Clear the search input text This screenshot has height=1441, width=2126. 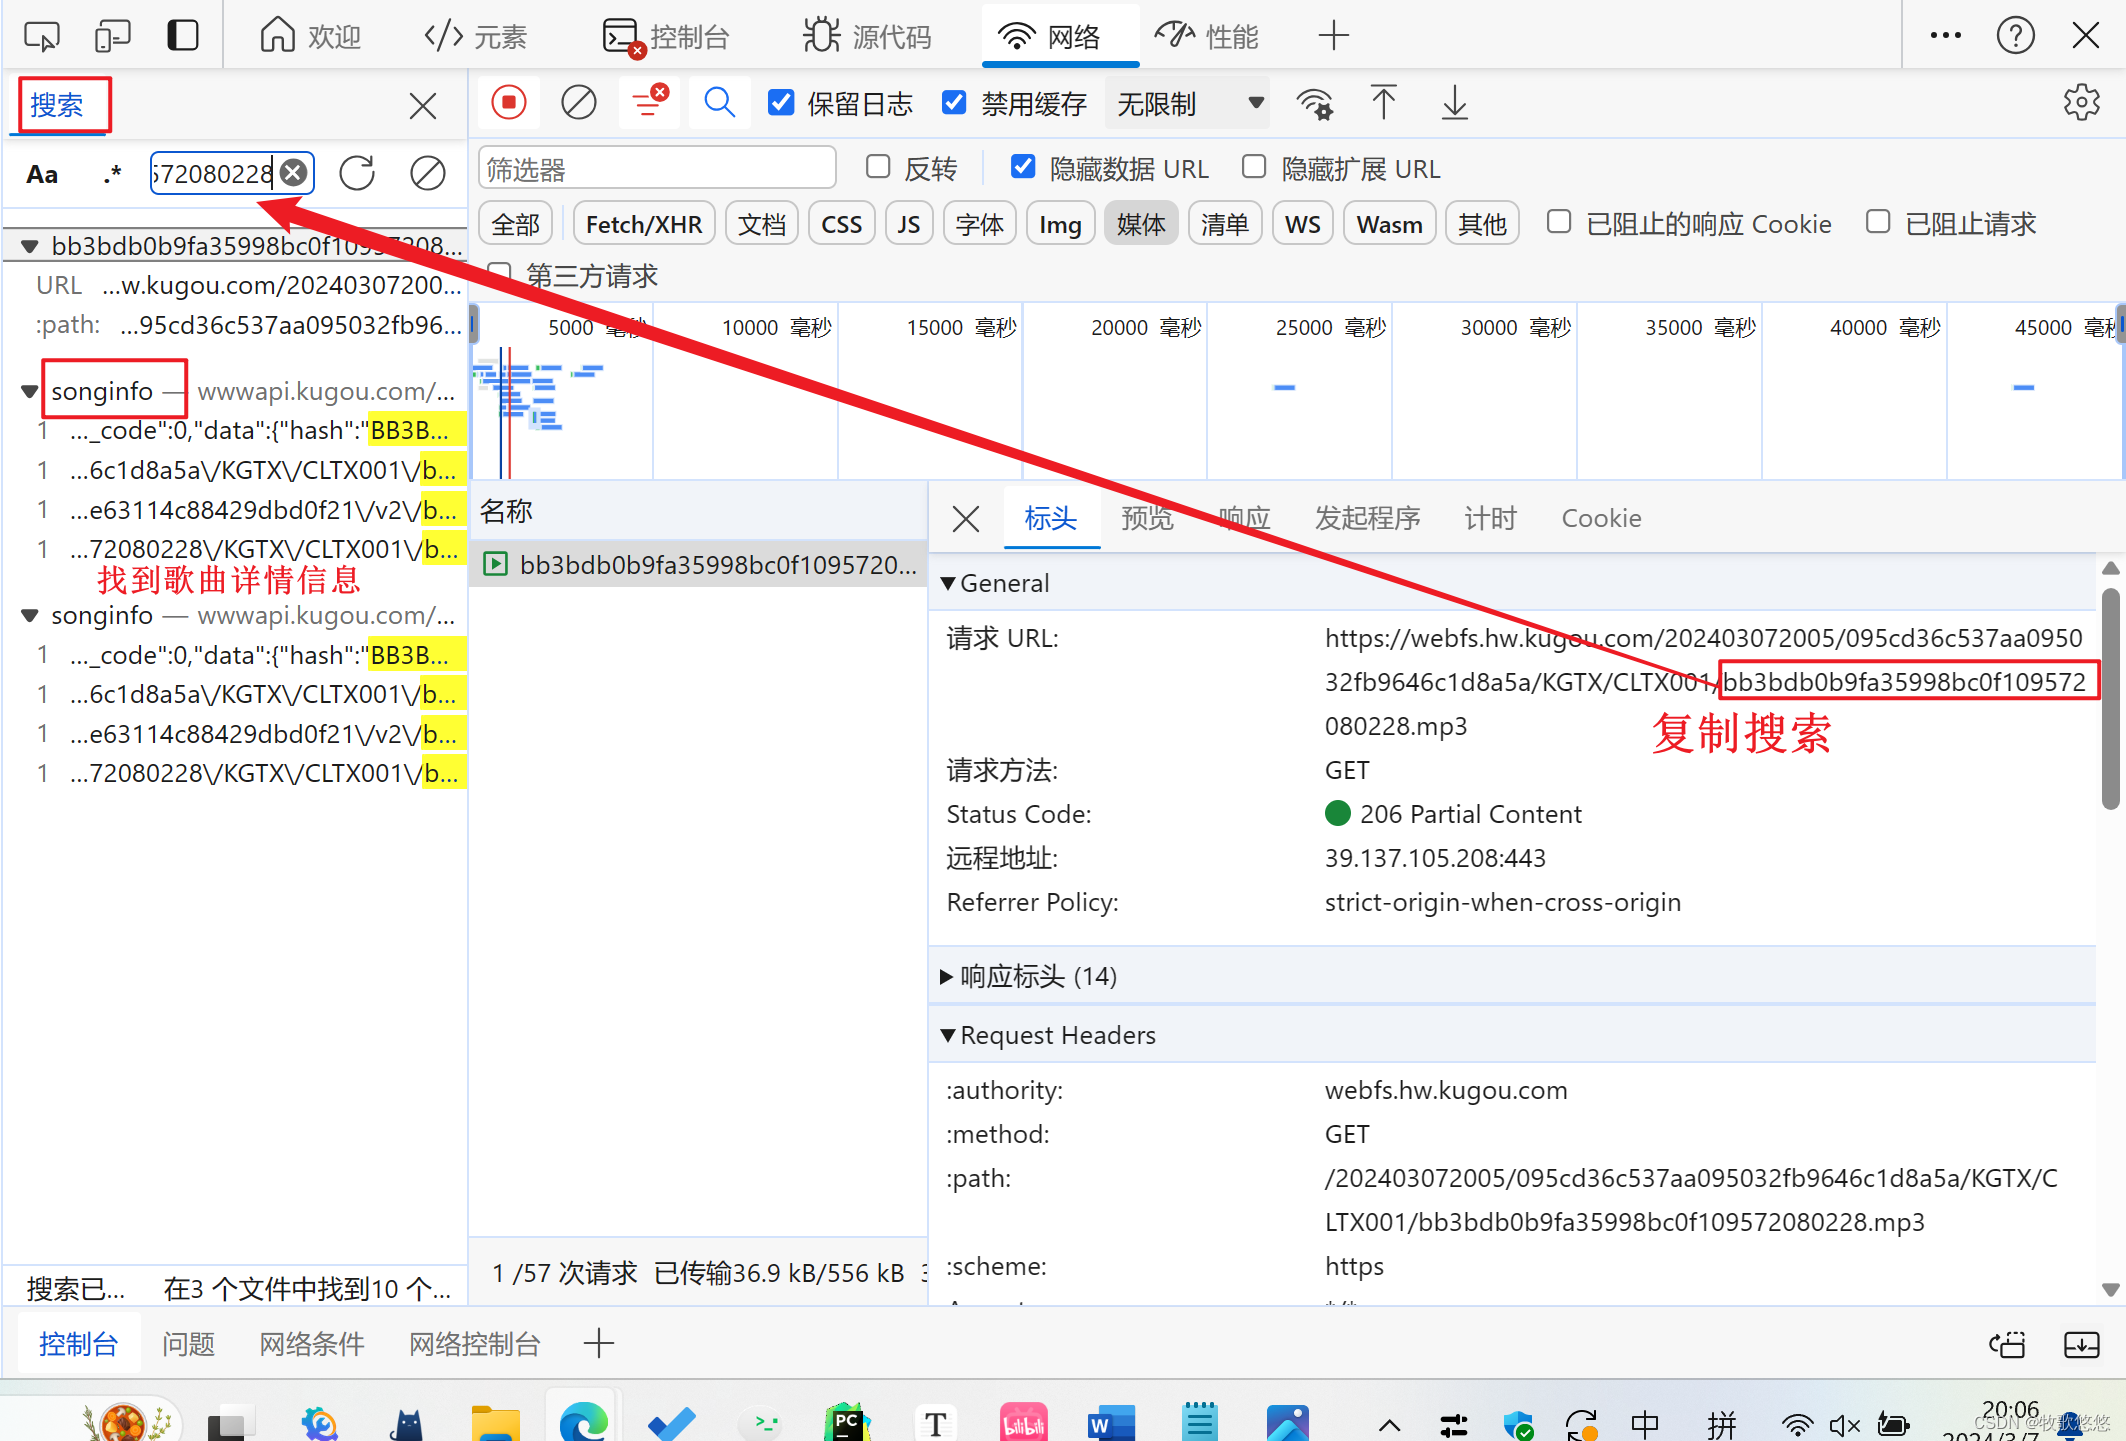(x=293, y=173)
